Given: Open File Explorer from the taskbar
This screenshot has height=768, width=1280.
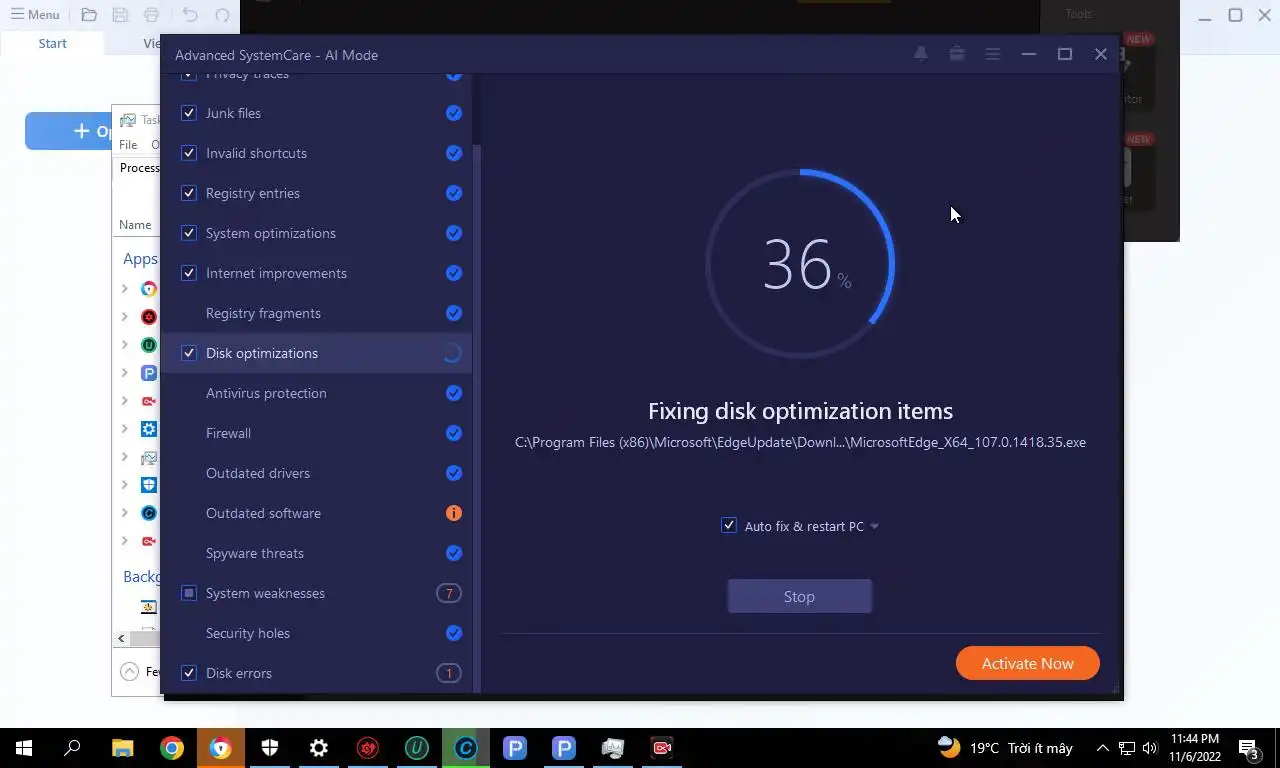Looking at the screenshot, I should (122, 748).
